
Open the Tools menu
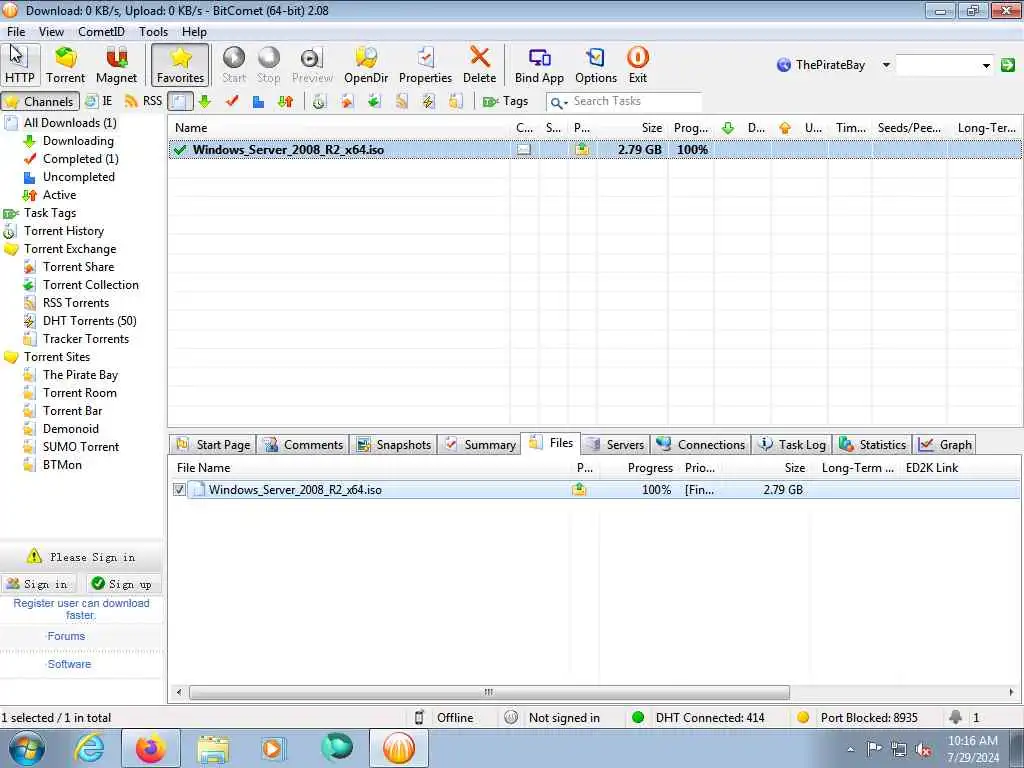[153, 32]
